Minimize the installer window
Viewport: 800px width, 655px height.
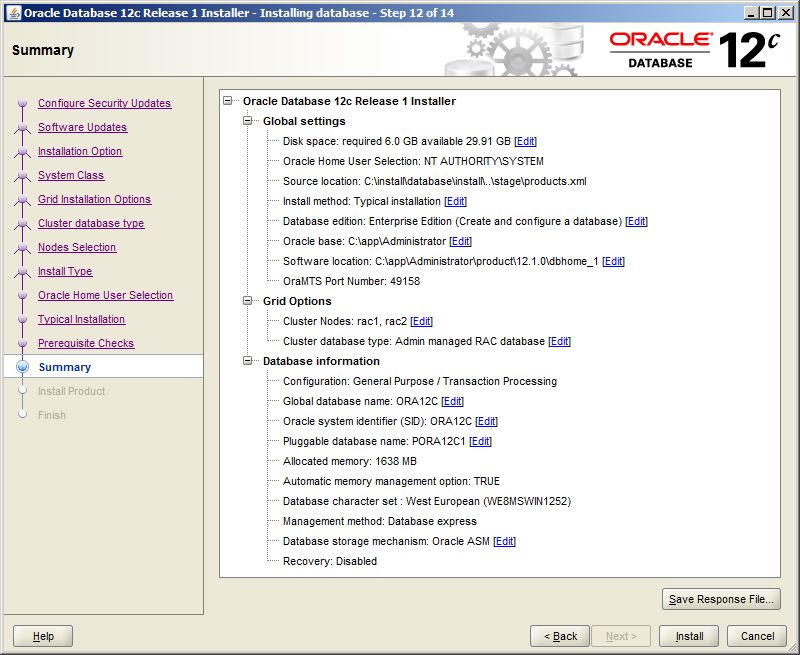(750, 13)
